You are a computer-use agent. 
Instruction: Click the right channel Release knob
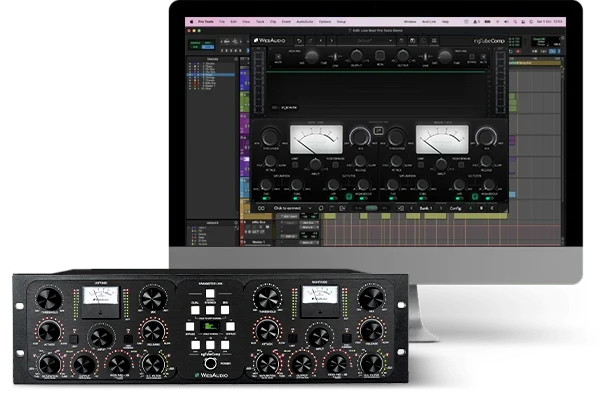(x=486, y=161)
